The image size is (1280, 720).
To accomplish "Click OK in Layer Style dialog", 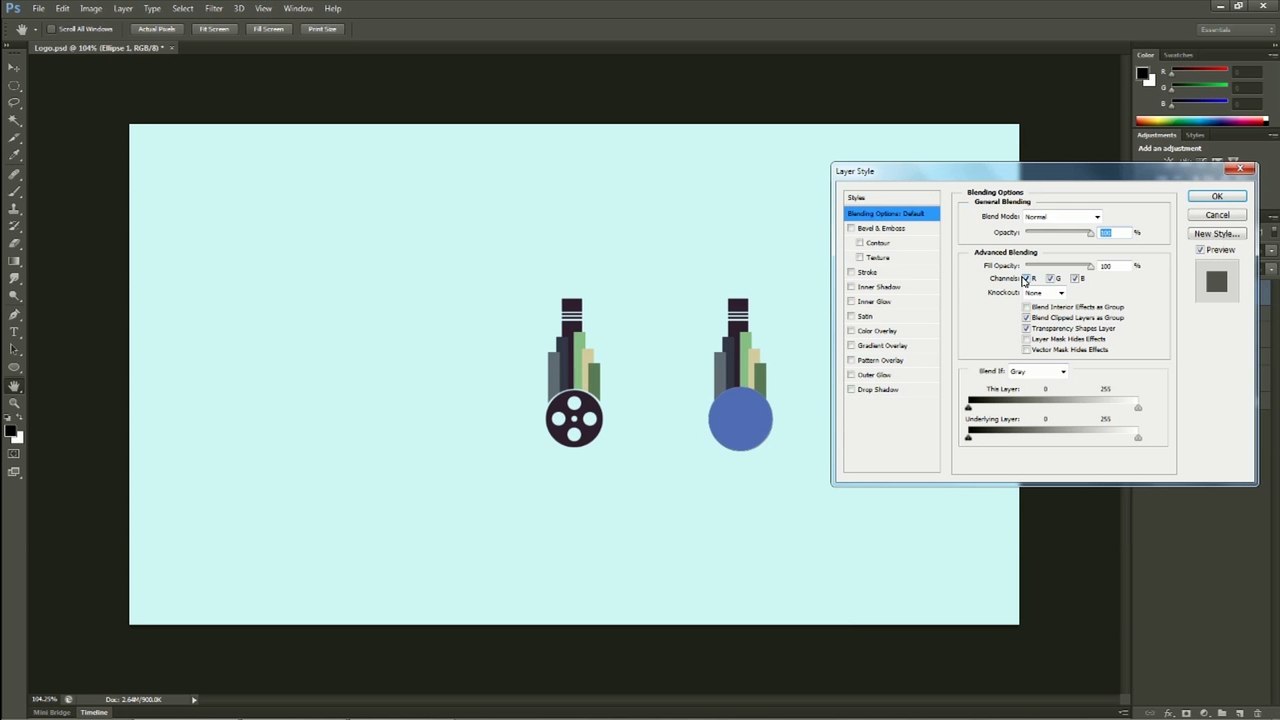I will (x=1217, y=196).
